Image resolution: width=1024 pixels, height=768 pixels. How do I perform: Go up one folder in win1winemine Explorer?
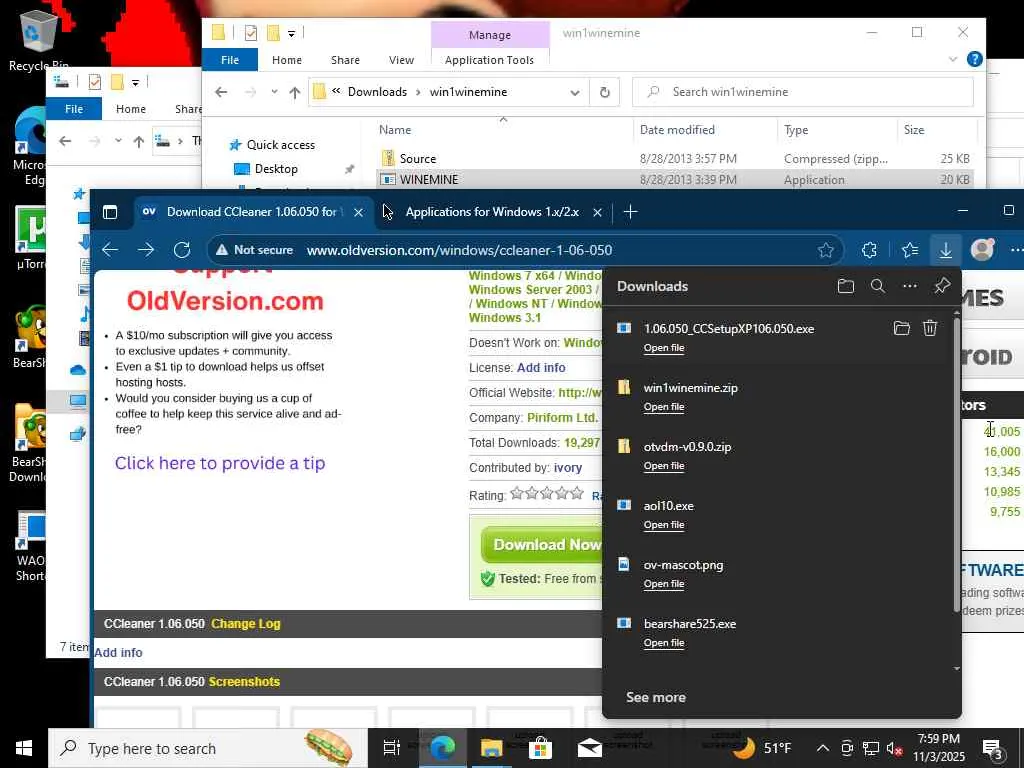[295, 92]
